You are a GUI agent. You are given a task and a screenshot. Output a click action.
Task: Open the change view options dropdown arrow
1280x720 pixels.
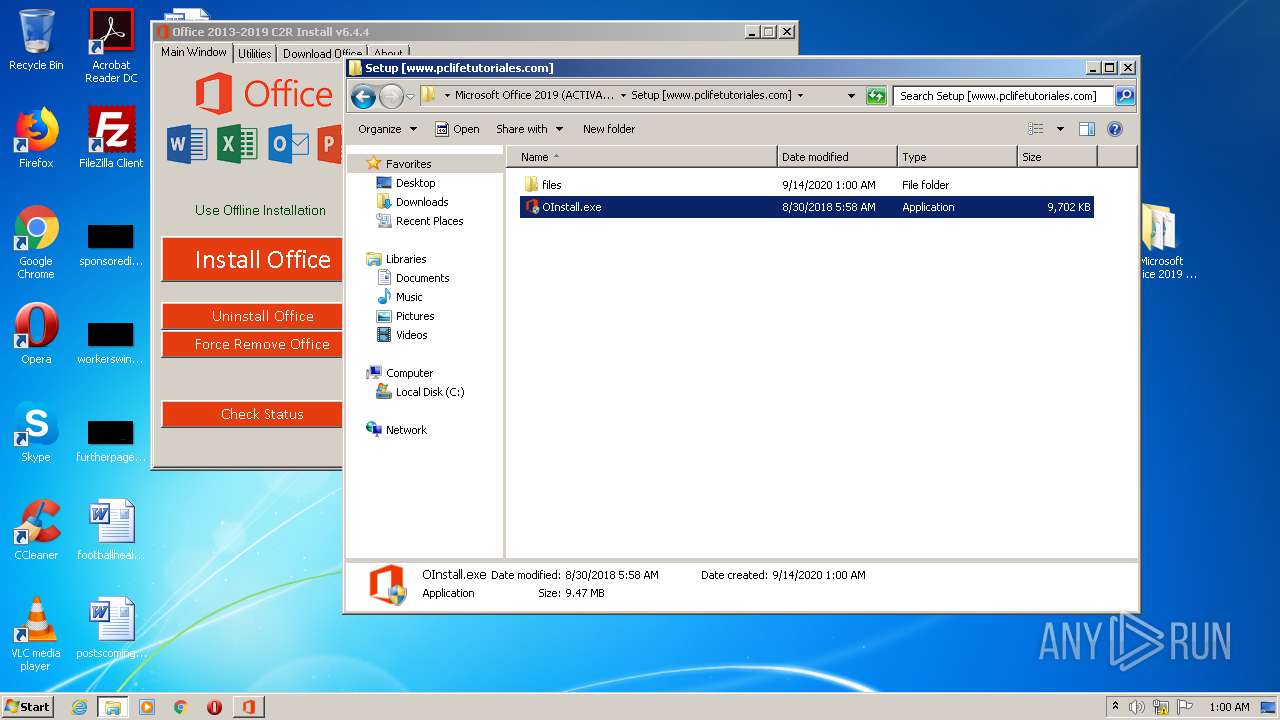1060,129
